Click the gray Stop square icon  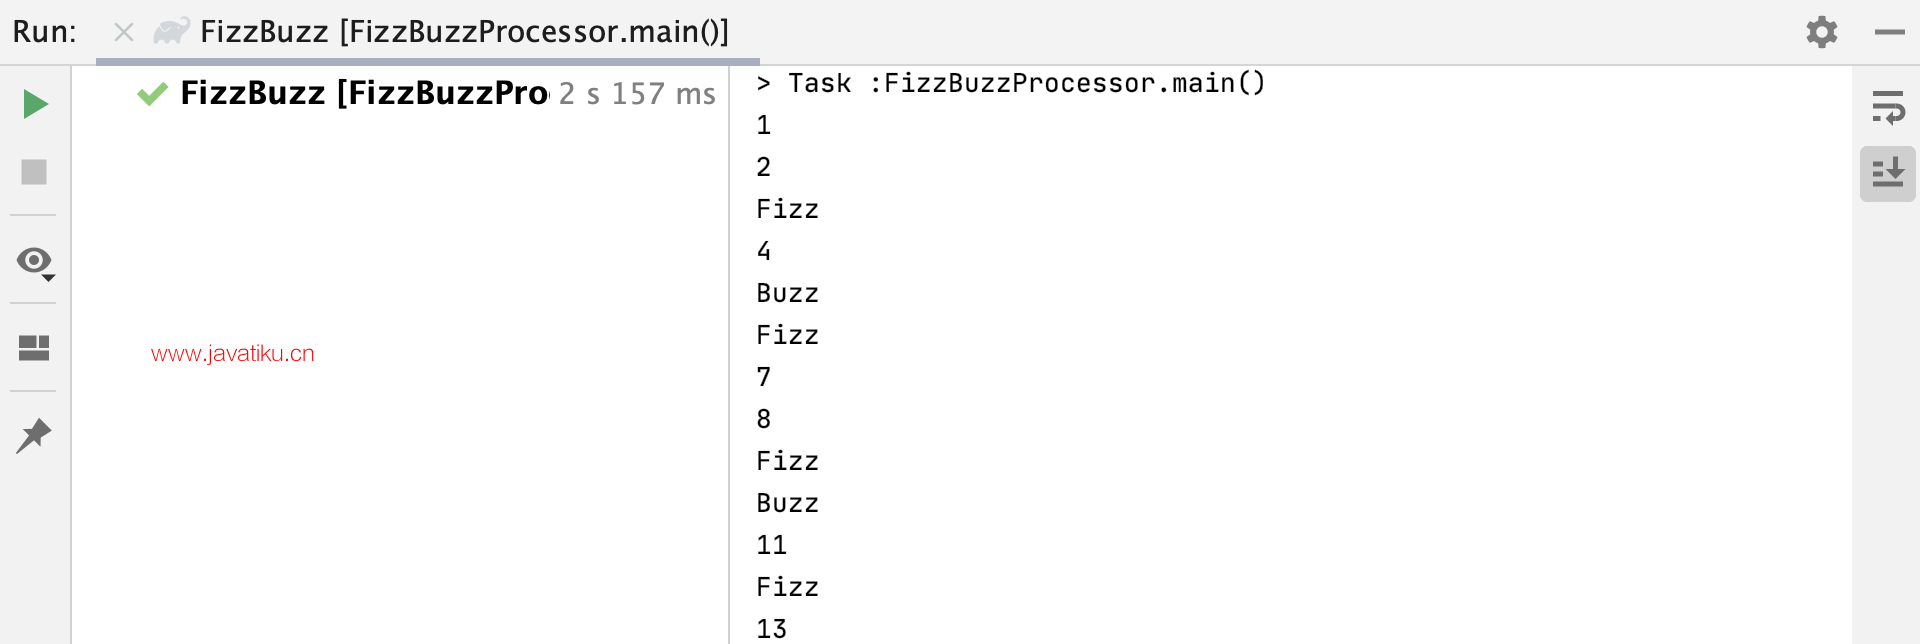point(34,172)
